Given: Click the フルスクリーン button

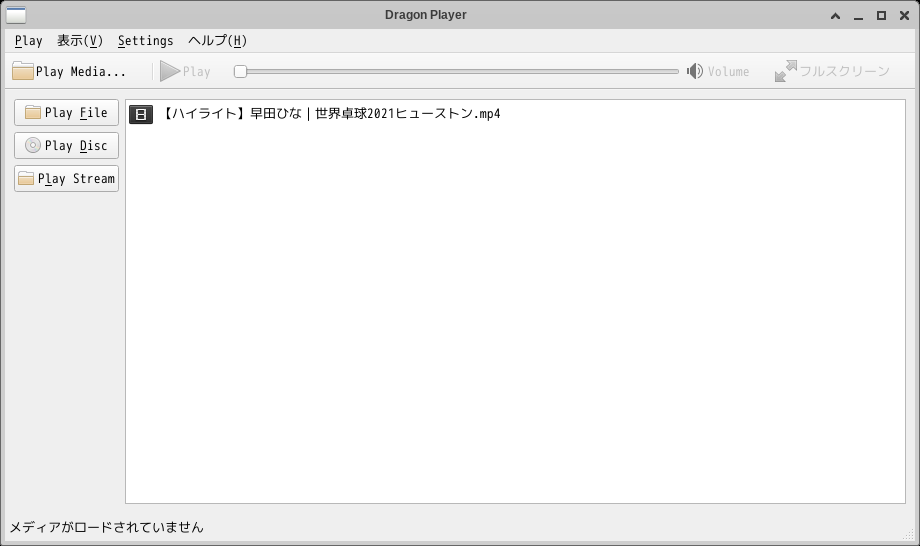Looking at the screenshot, I should point(833,72).
